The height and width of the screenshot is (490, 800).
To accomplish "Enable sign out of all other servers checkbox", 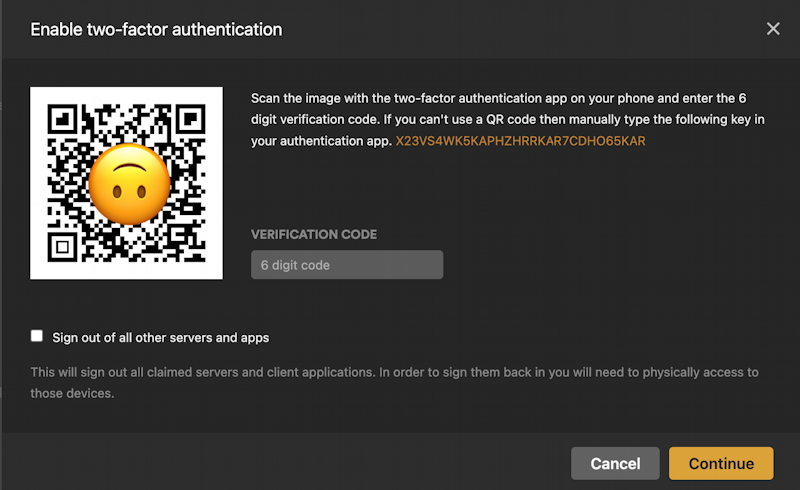I will coord(37,337).
